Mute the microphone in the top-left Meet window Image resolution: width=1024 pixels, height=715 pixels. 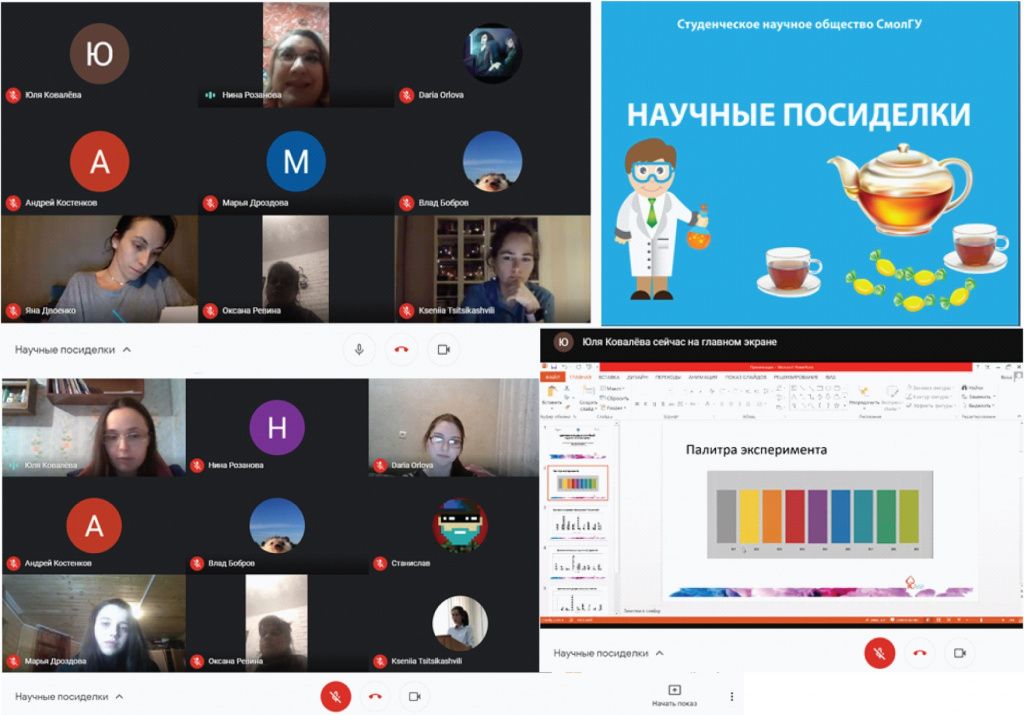(359, 349)
